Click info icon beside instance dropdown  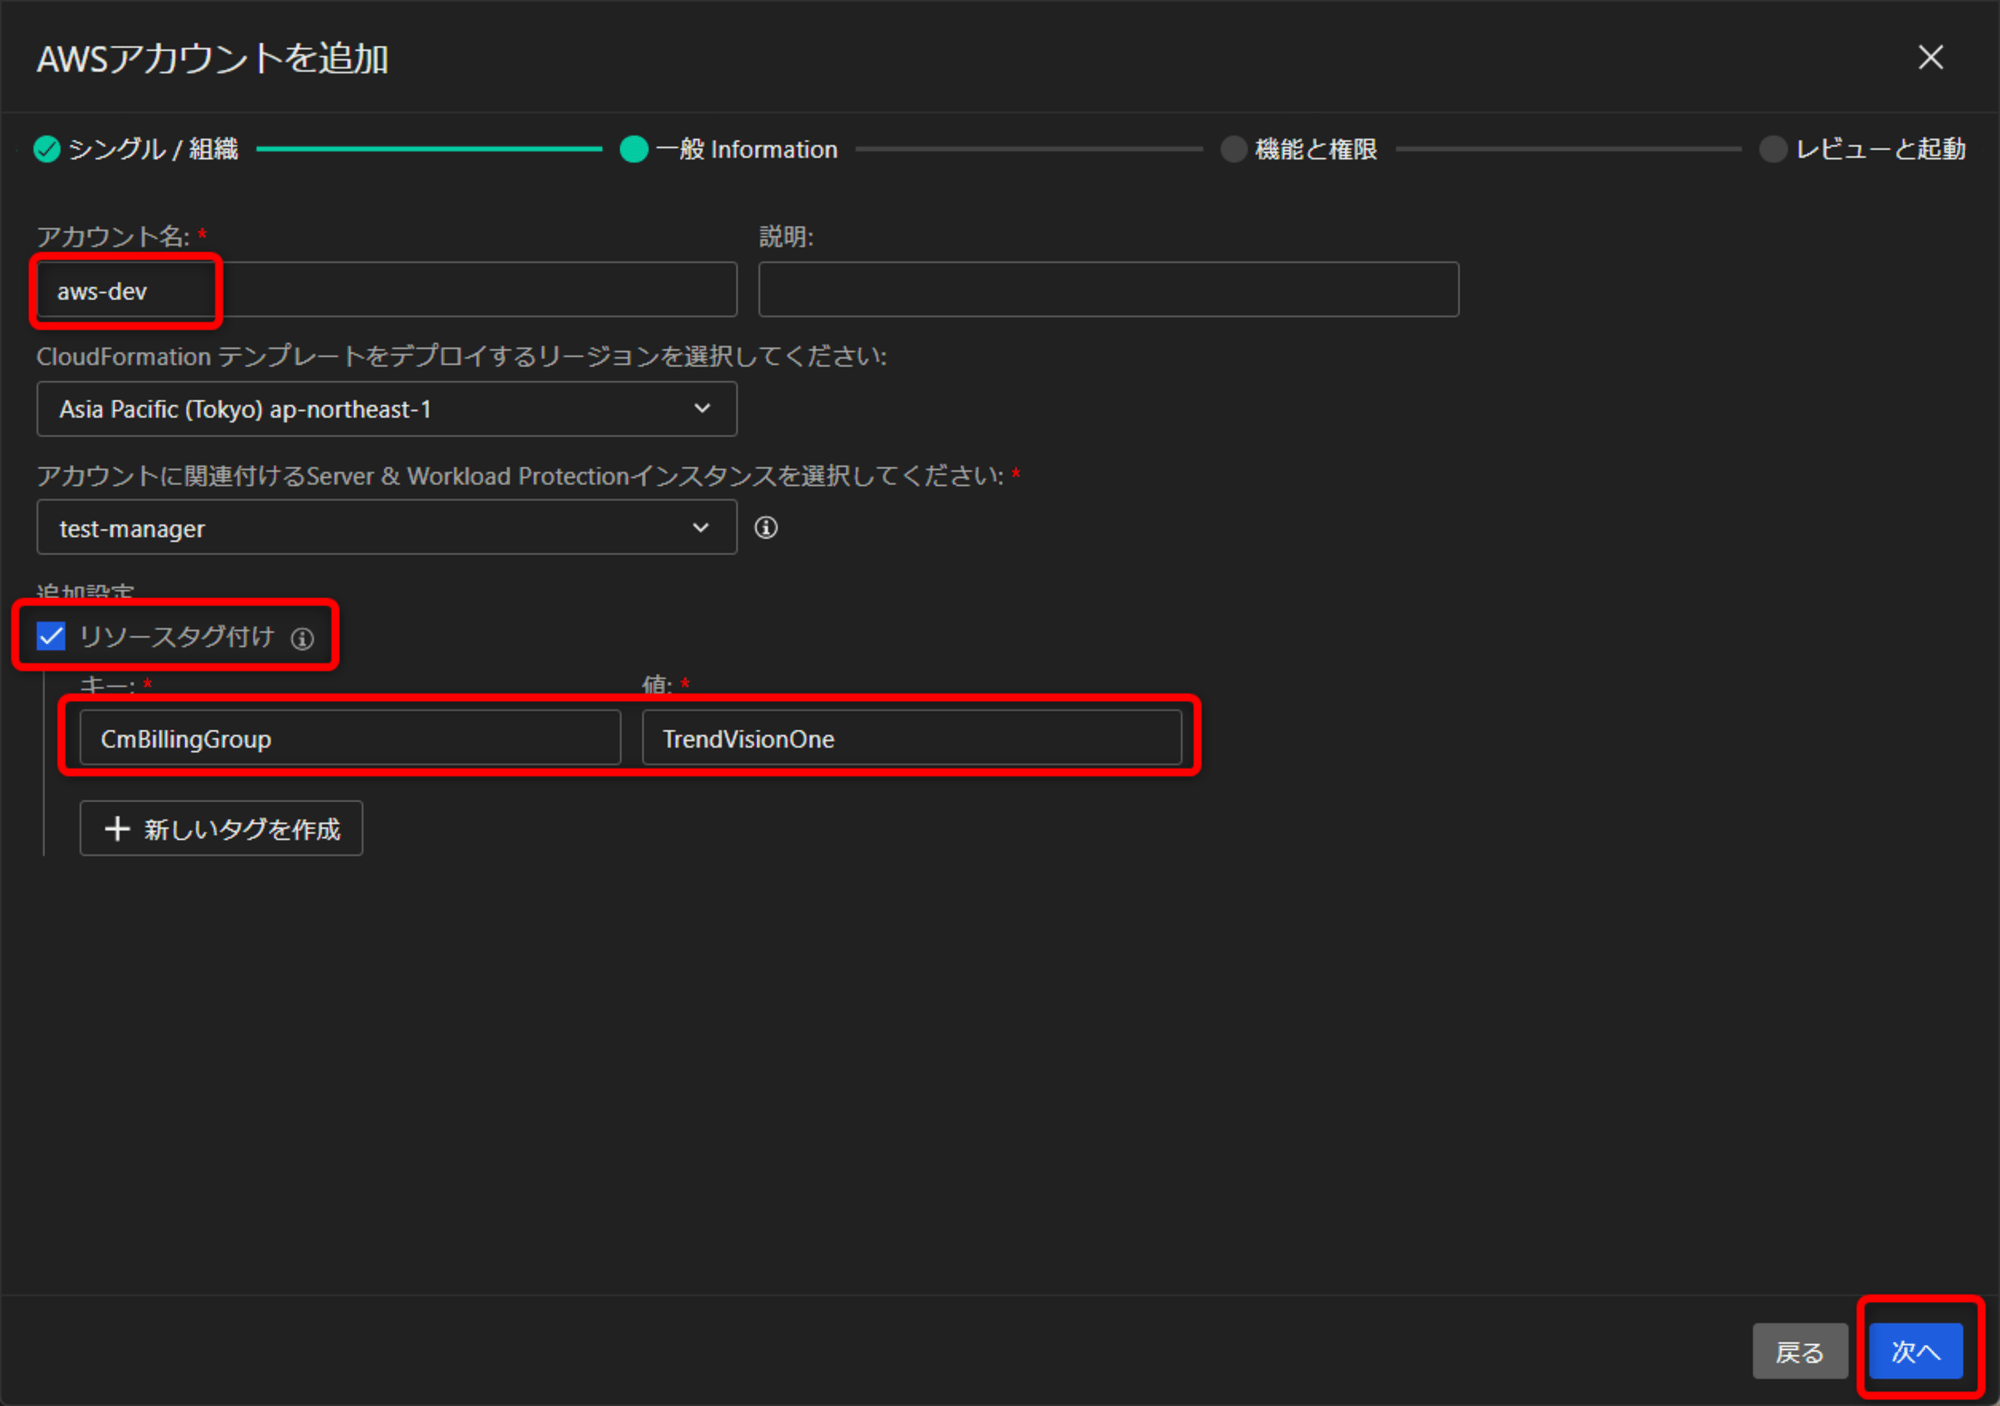766,527
